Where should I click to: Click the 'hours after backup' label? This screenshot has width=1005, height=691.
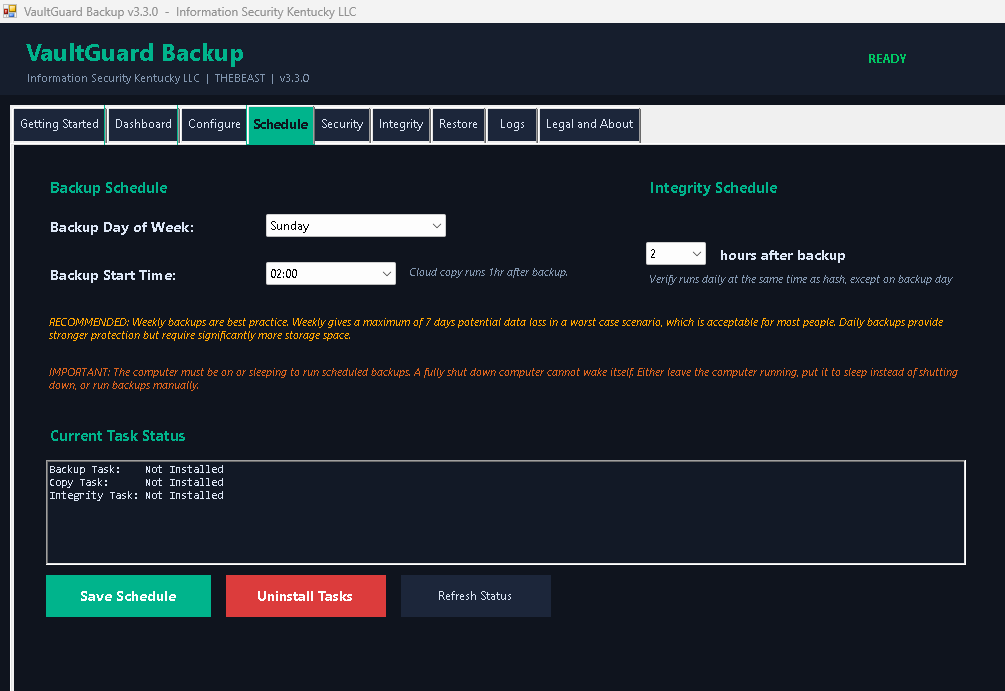tap(783, 255)
